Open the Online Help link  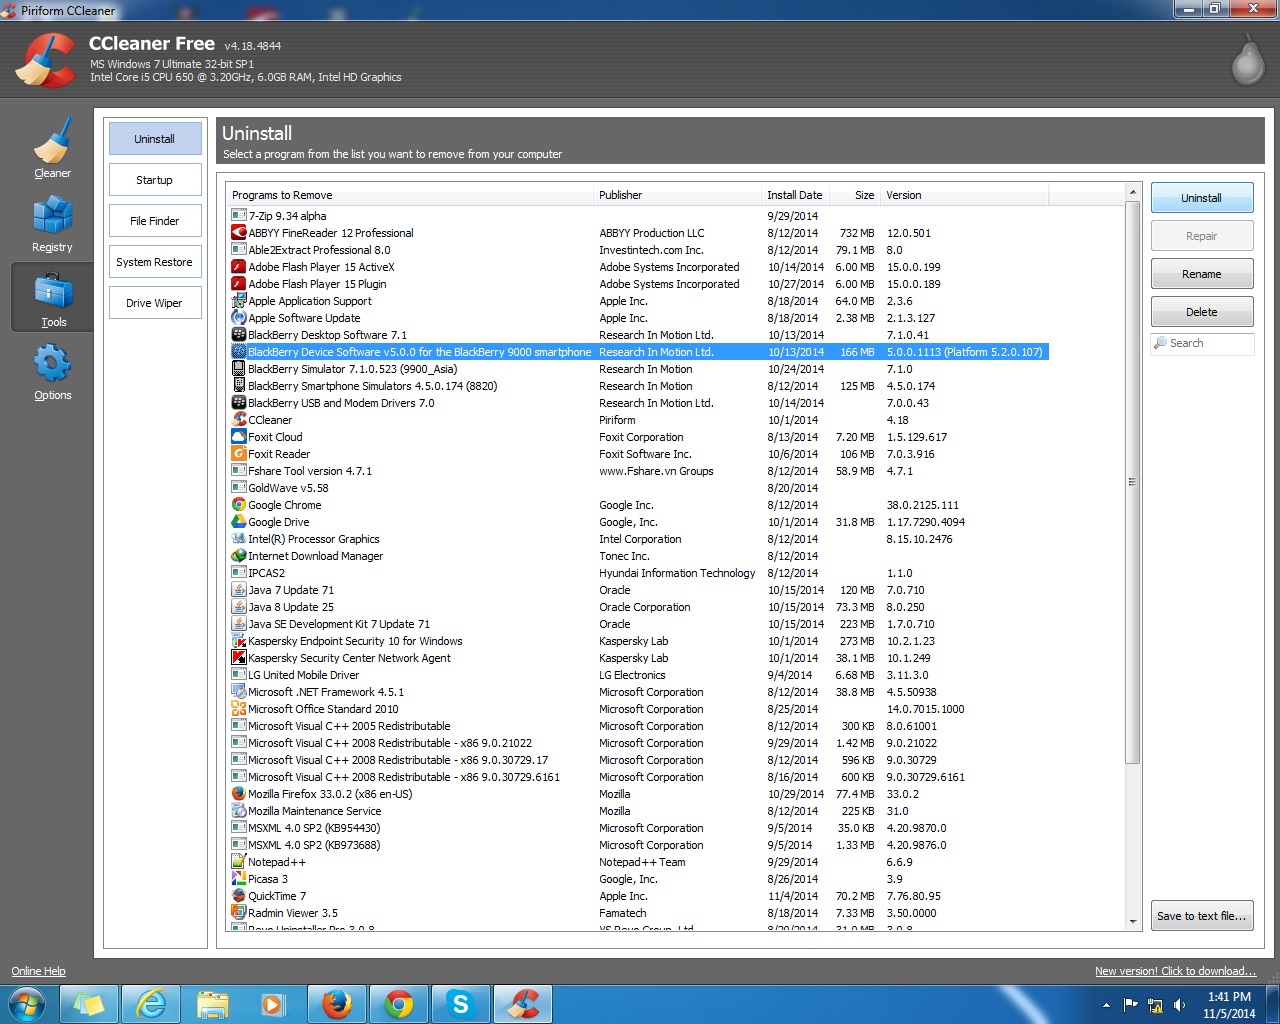click(38, 971)
